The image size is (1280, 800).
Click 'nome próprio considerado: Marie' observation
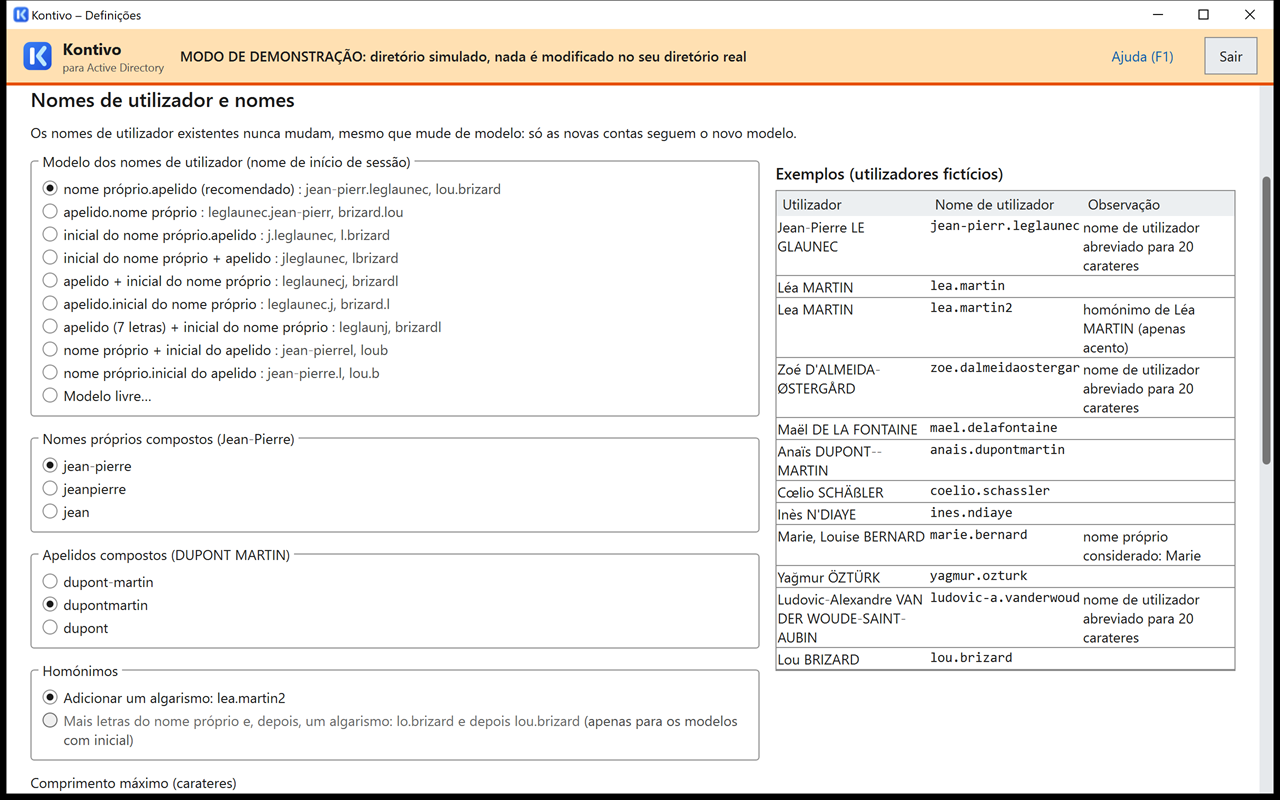click(x=1158, y=546)
